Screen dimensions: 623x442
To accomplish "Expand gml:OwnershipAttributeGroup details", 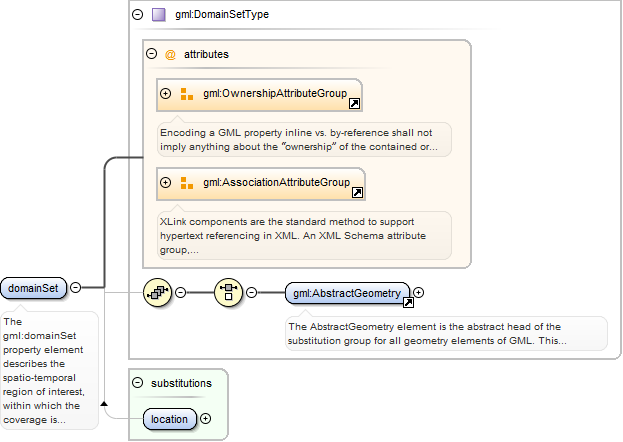I will coord(166,94).
